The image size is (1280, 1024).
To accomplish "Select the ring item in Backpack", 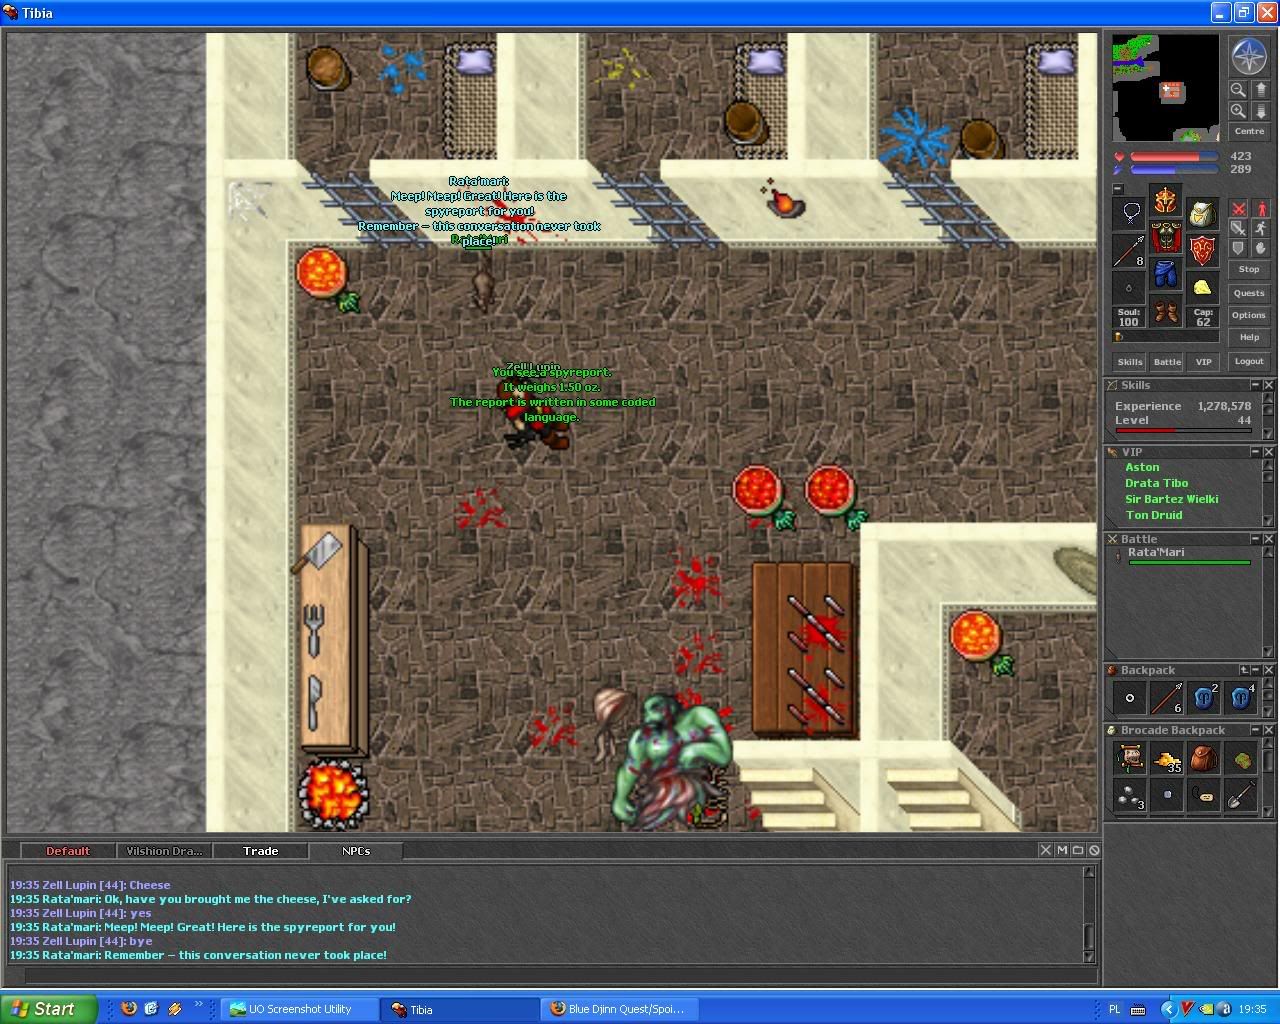I will coord(1130,698).
